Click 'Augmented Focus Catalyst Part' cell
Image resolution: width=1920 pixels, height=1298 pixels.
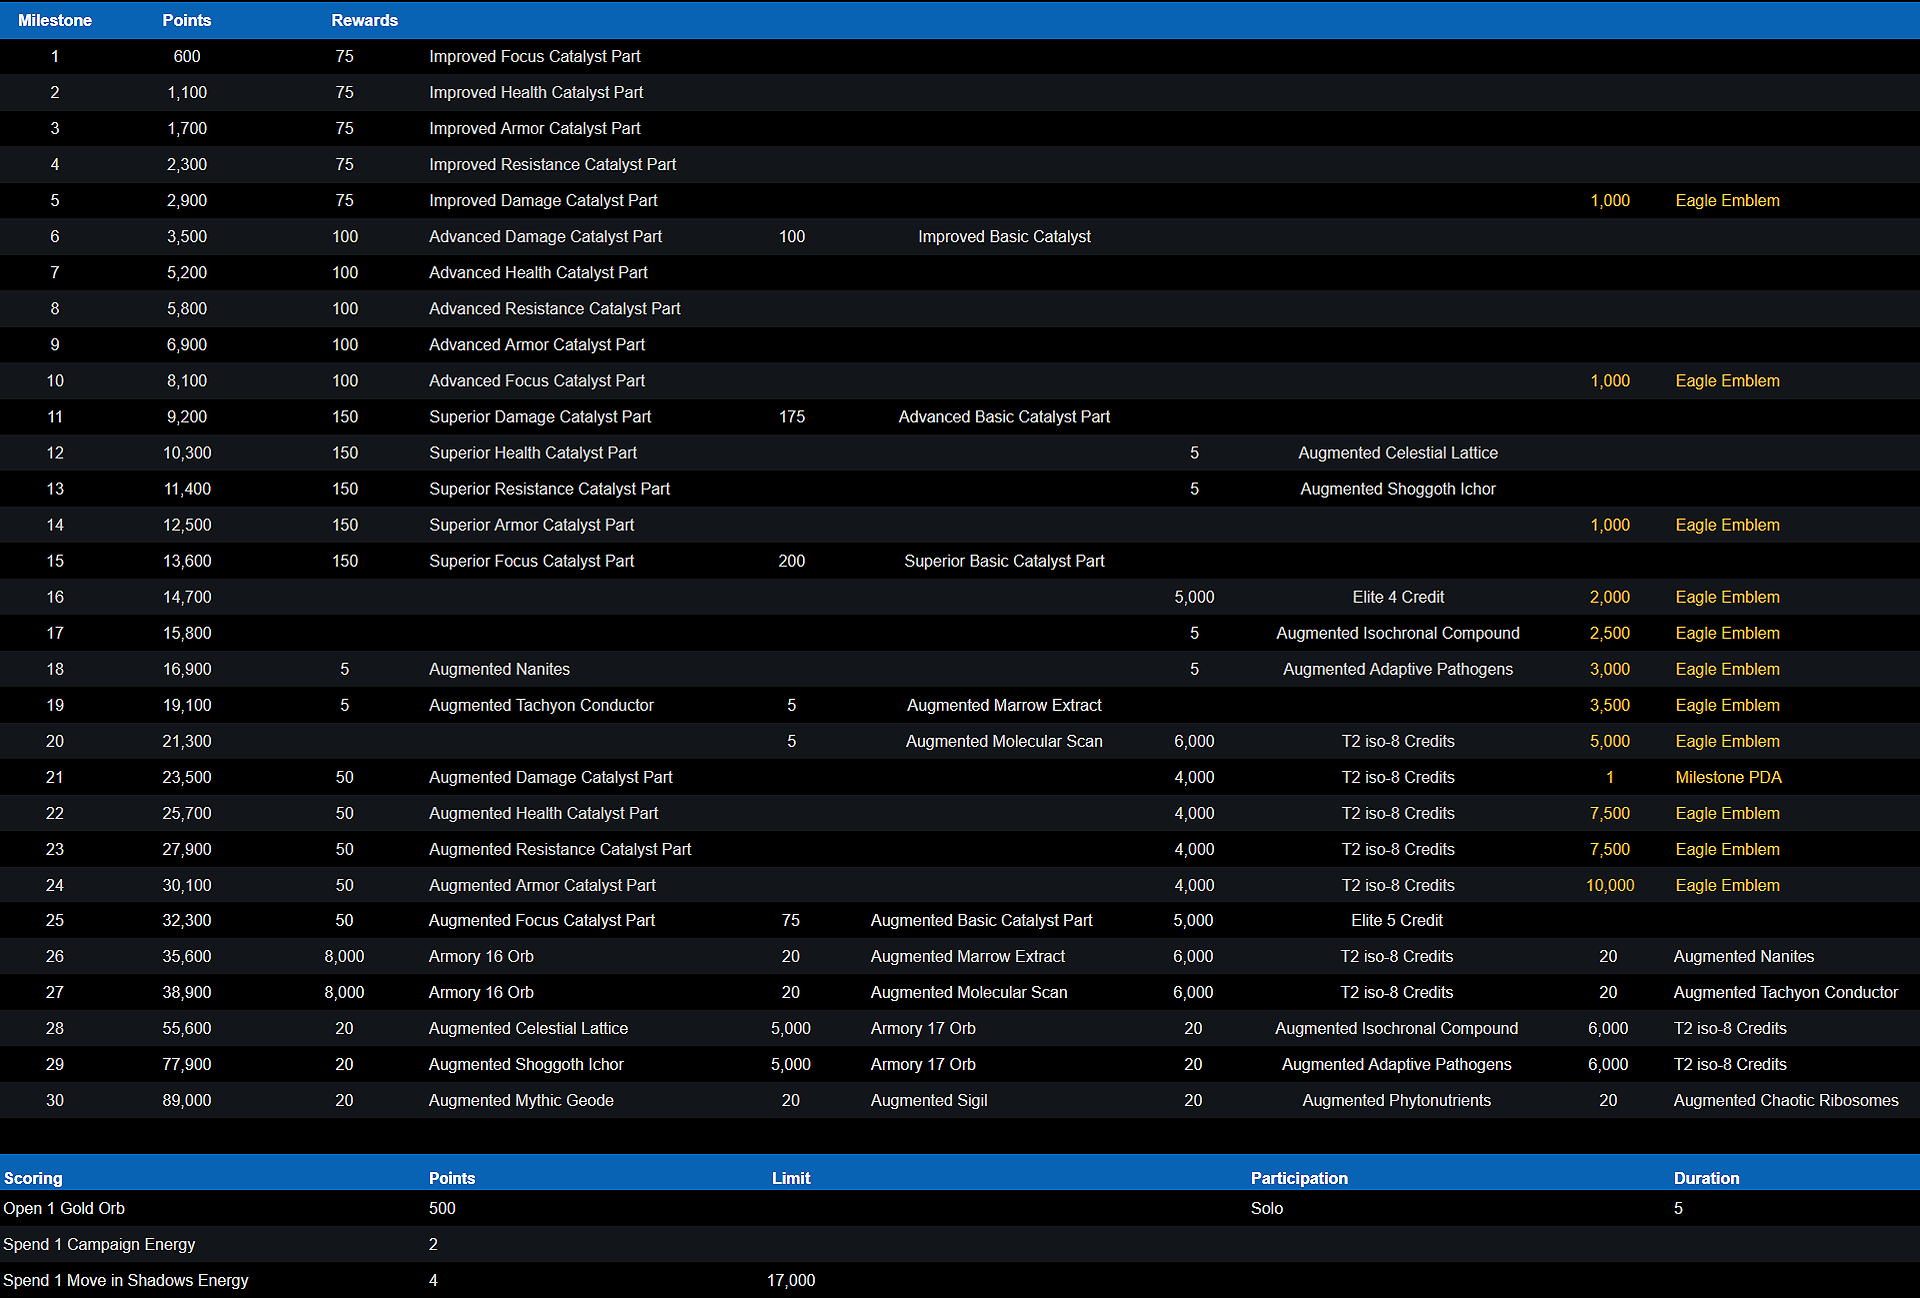(542, 920)
